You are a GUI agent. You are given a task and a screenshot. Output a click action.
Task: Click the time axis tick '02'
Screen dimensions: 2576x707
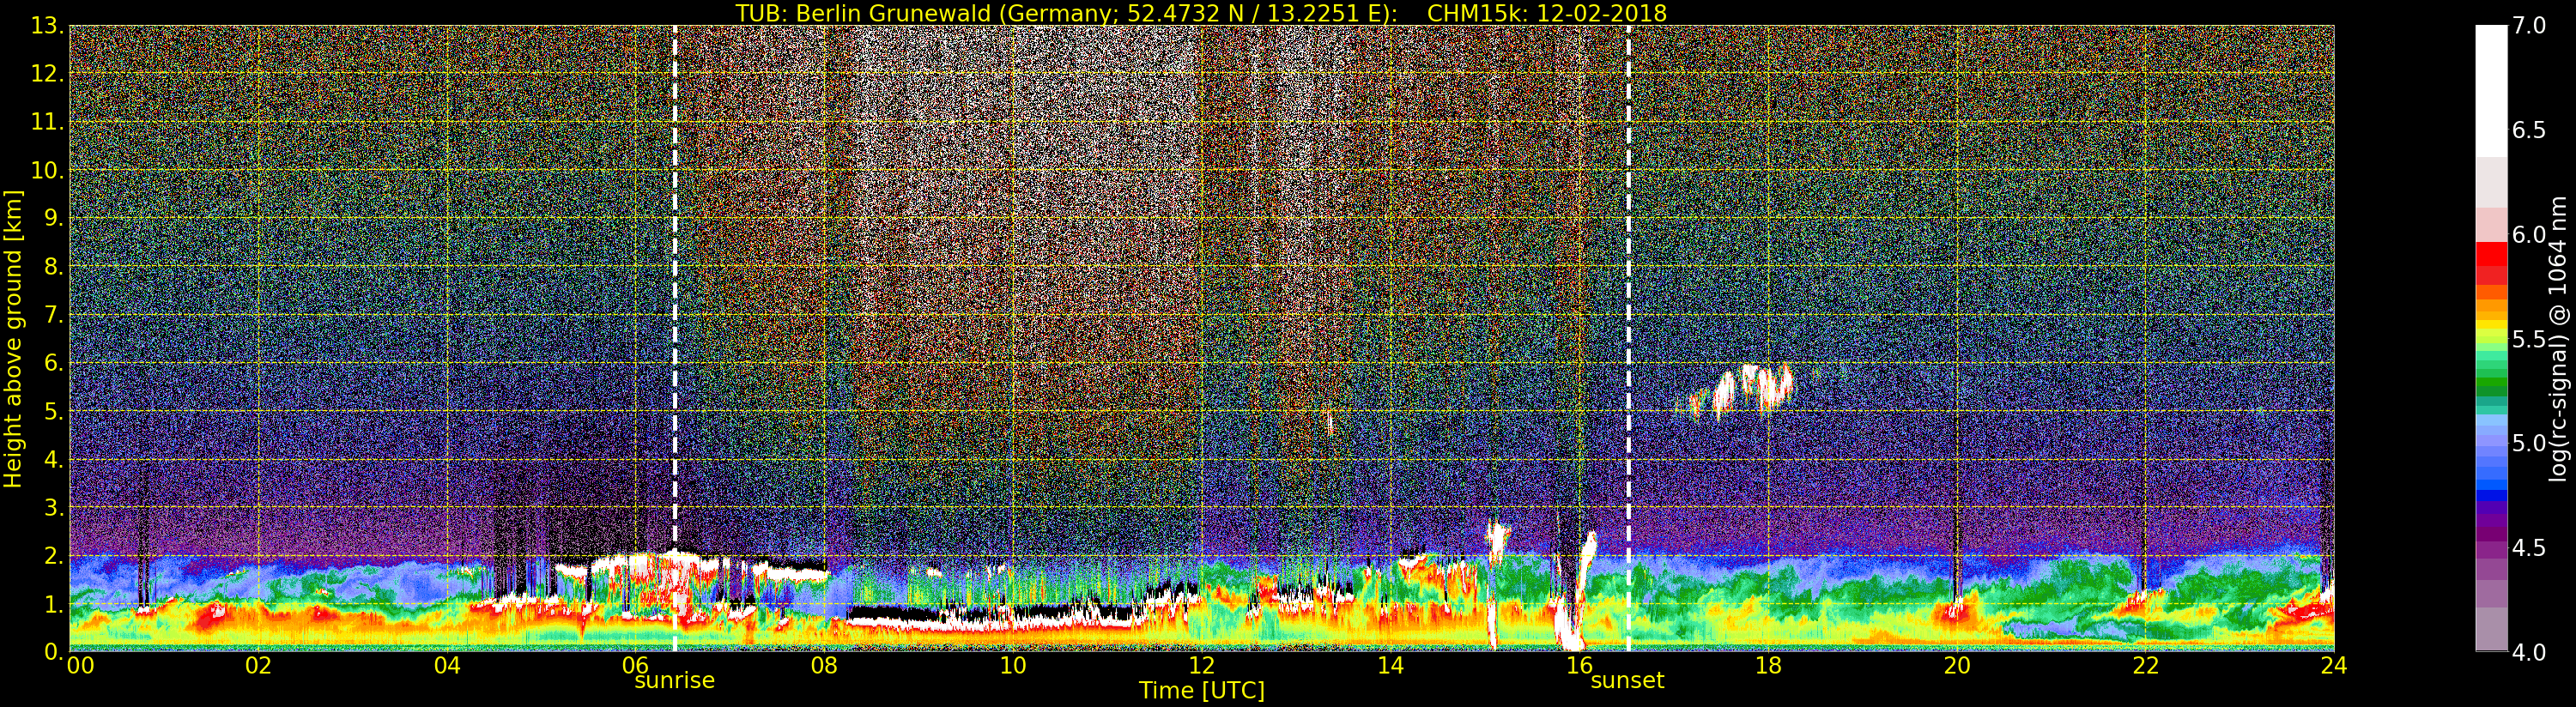[x=258, y=665]
